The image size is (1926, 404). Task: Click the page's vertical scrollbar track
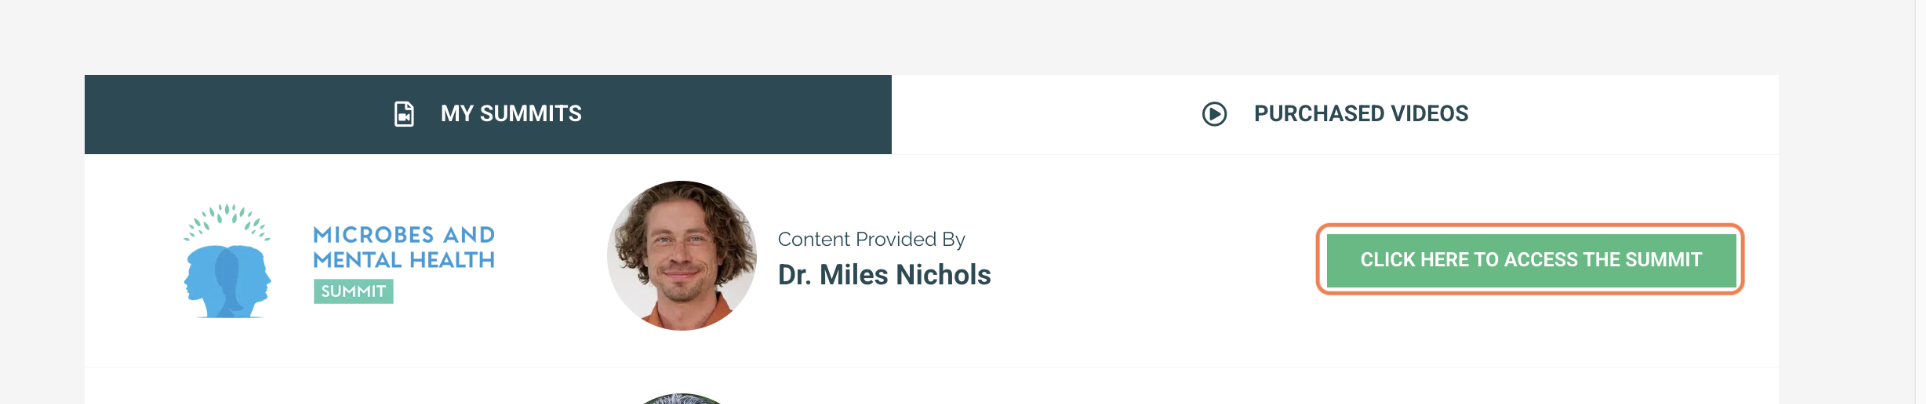point(1920,202)
